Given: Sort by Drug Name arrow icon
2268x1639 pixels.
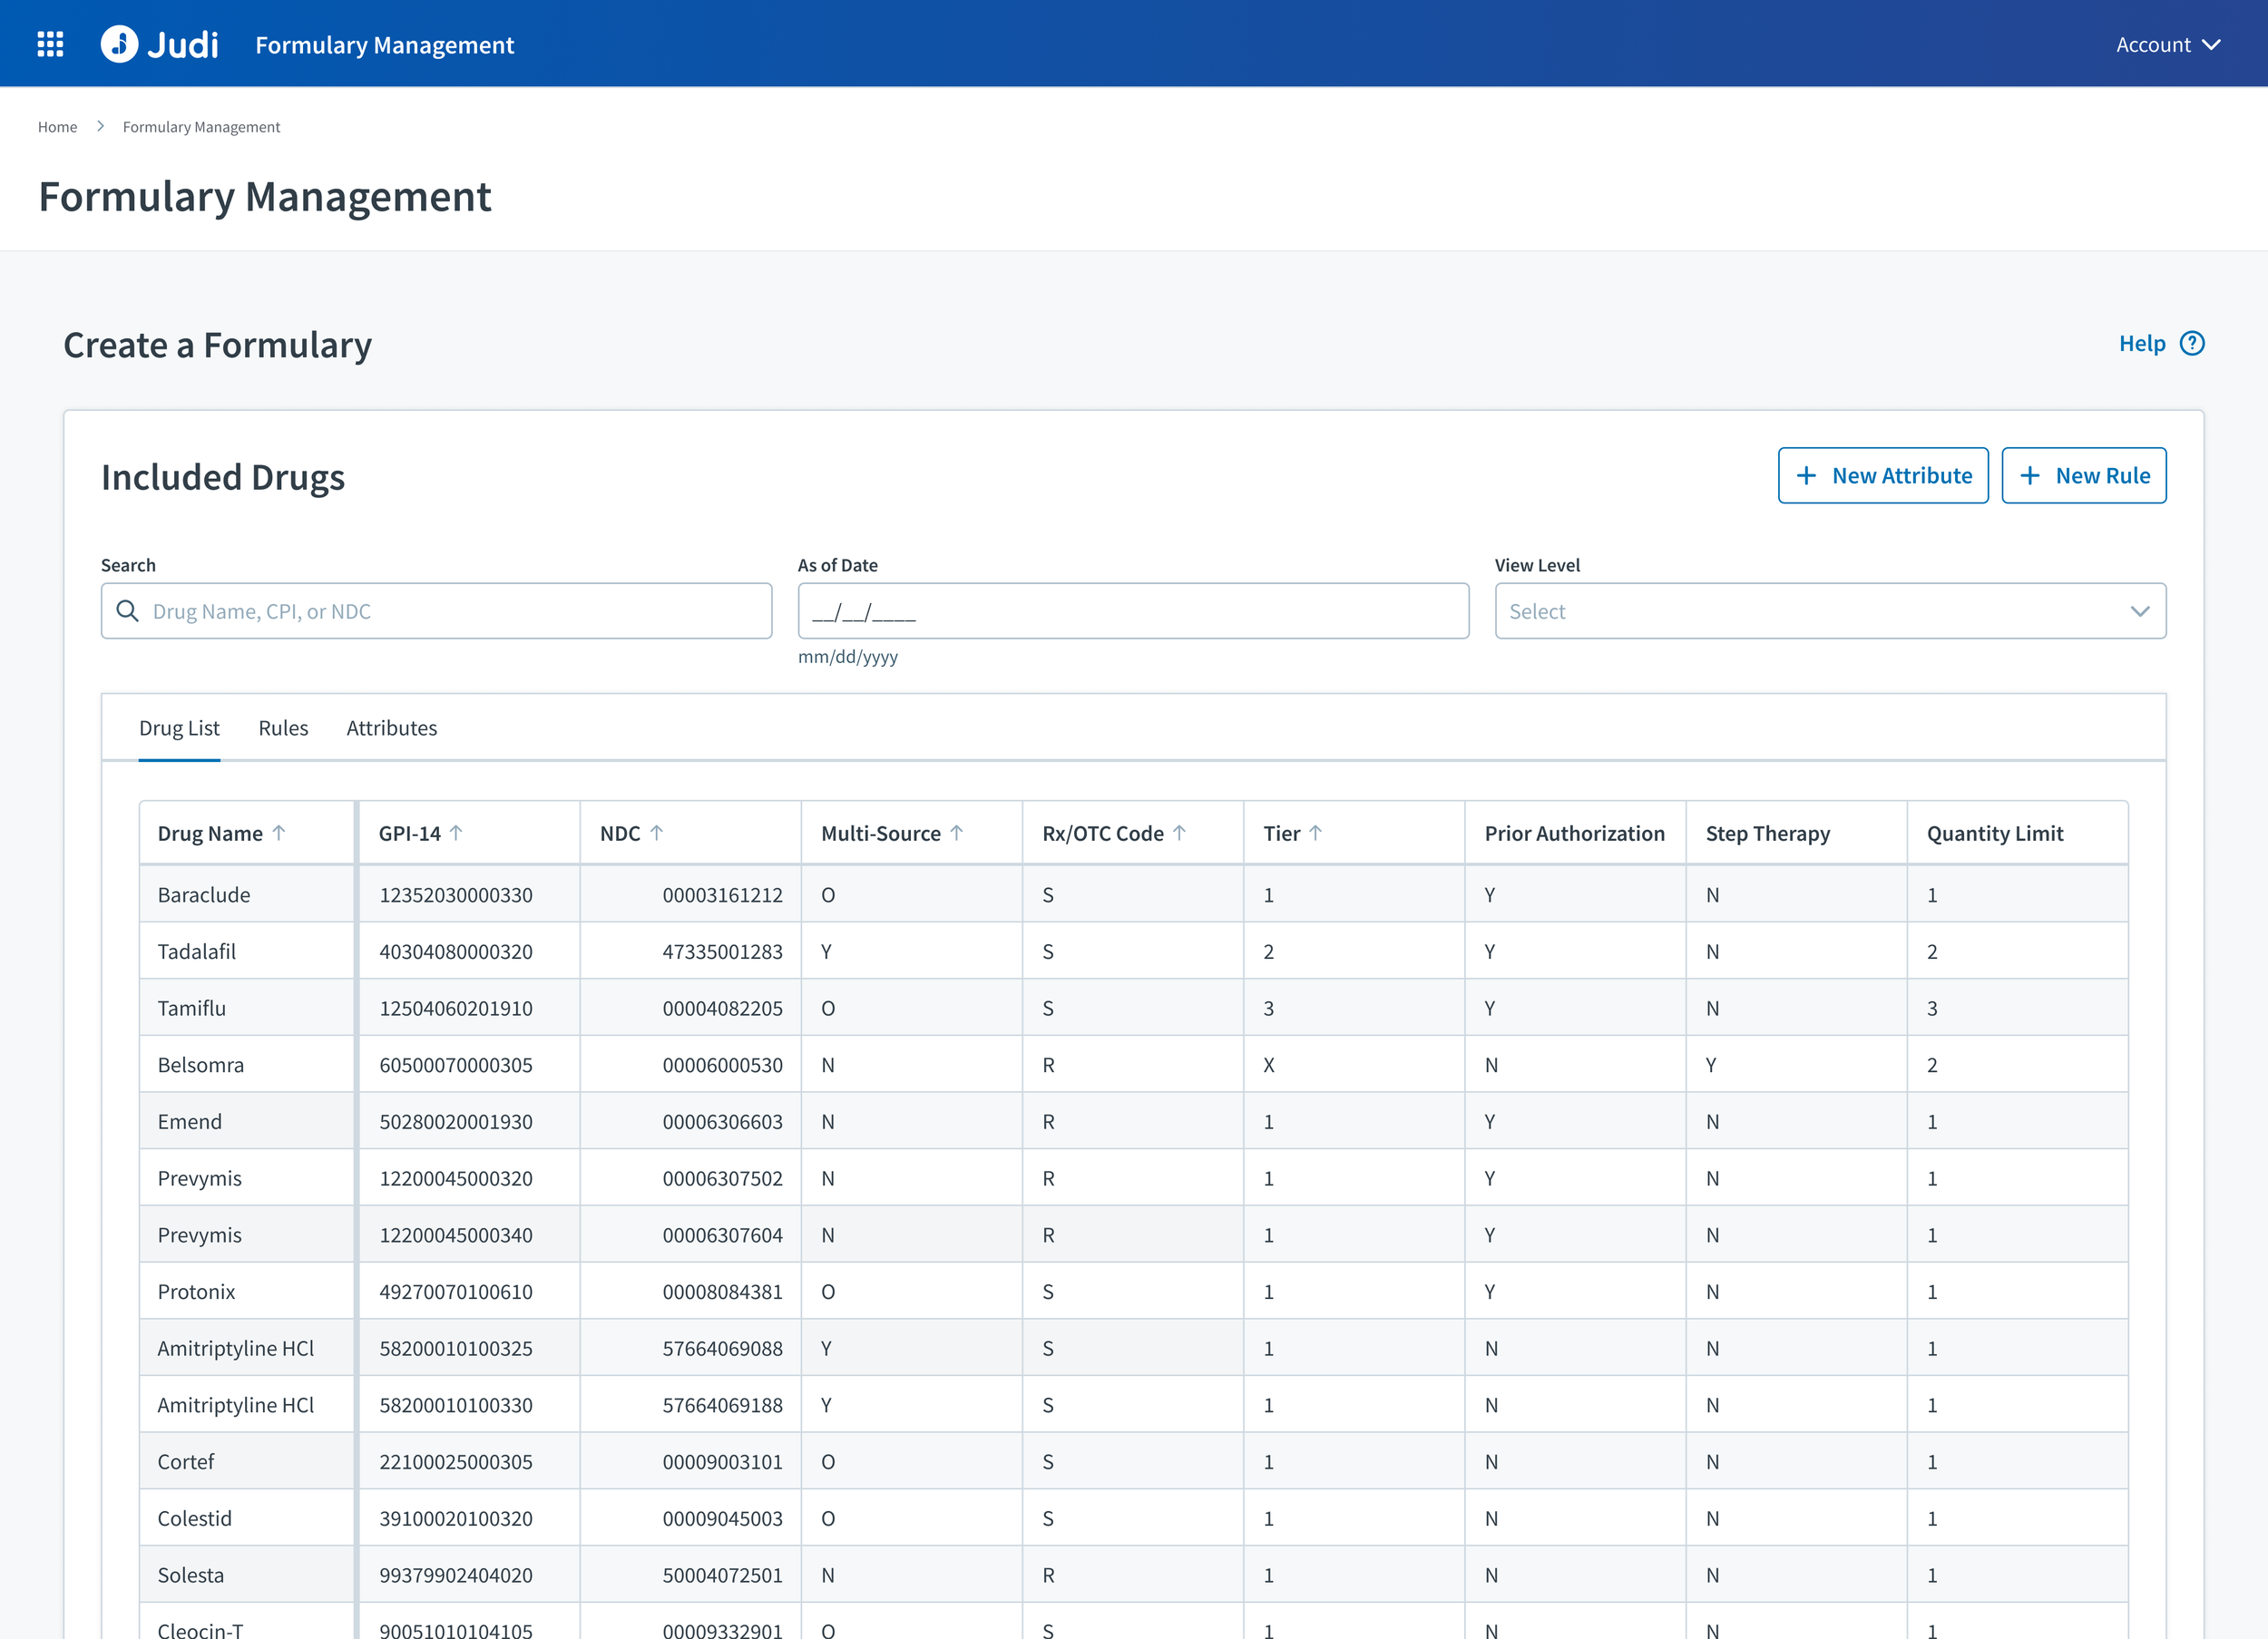Looking at the screenshot, I should point(279,833).
